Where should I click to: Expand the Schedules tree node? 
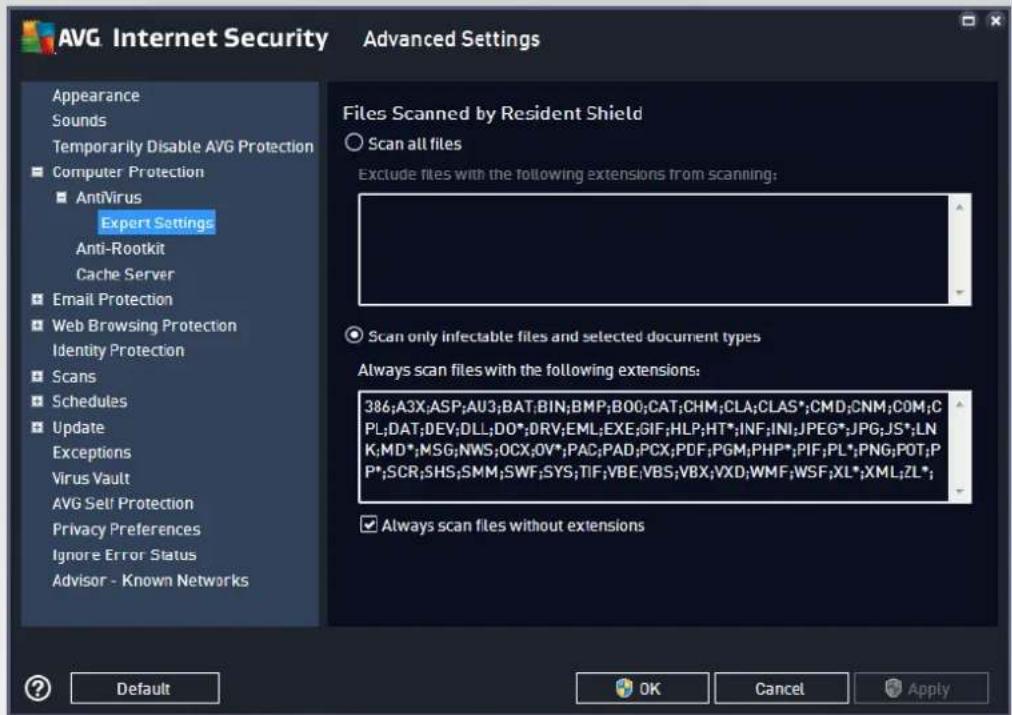[x=37, y=401]
